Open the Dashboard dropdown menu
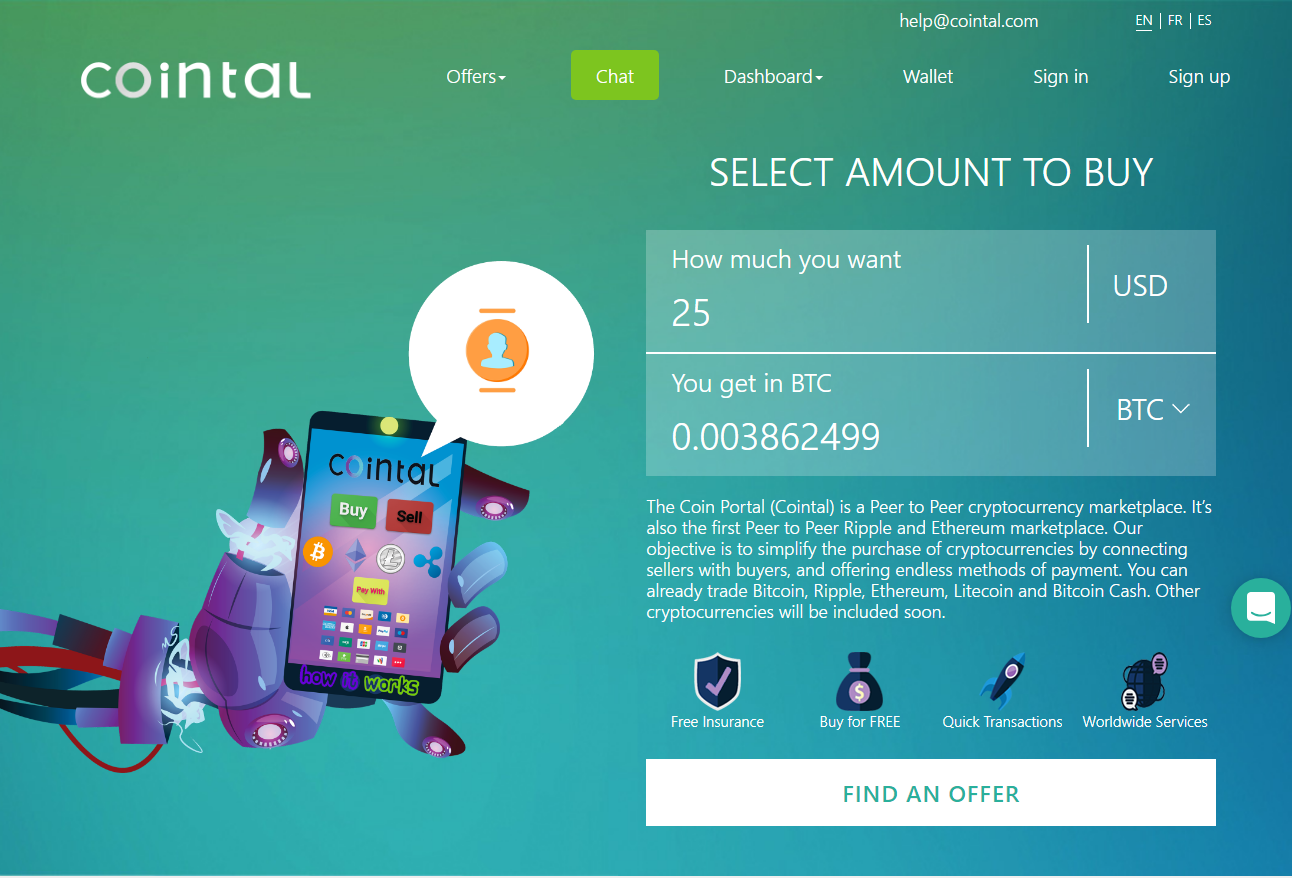 click(773, 77)
